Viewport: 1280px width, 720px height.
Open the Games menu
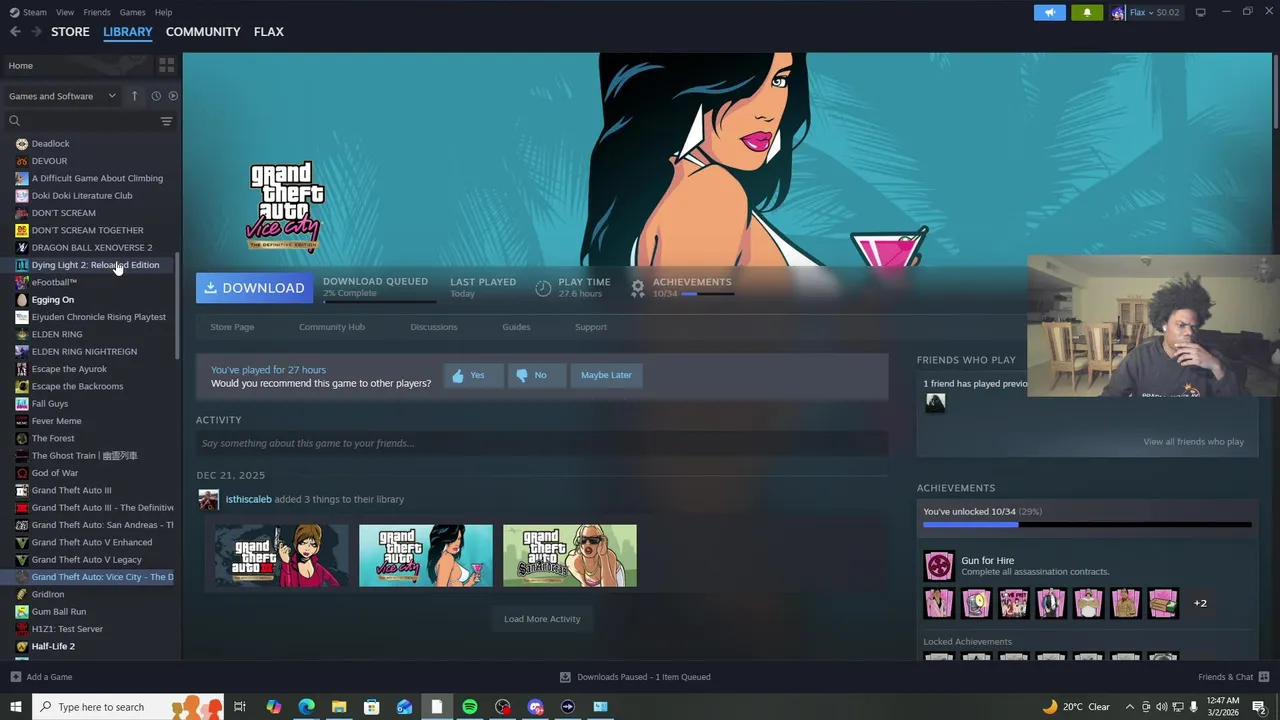point(132,12)
